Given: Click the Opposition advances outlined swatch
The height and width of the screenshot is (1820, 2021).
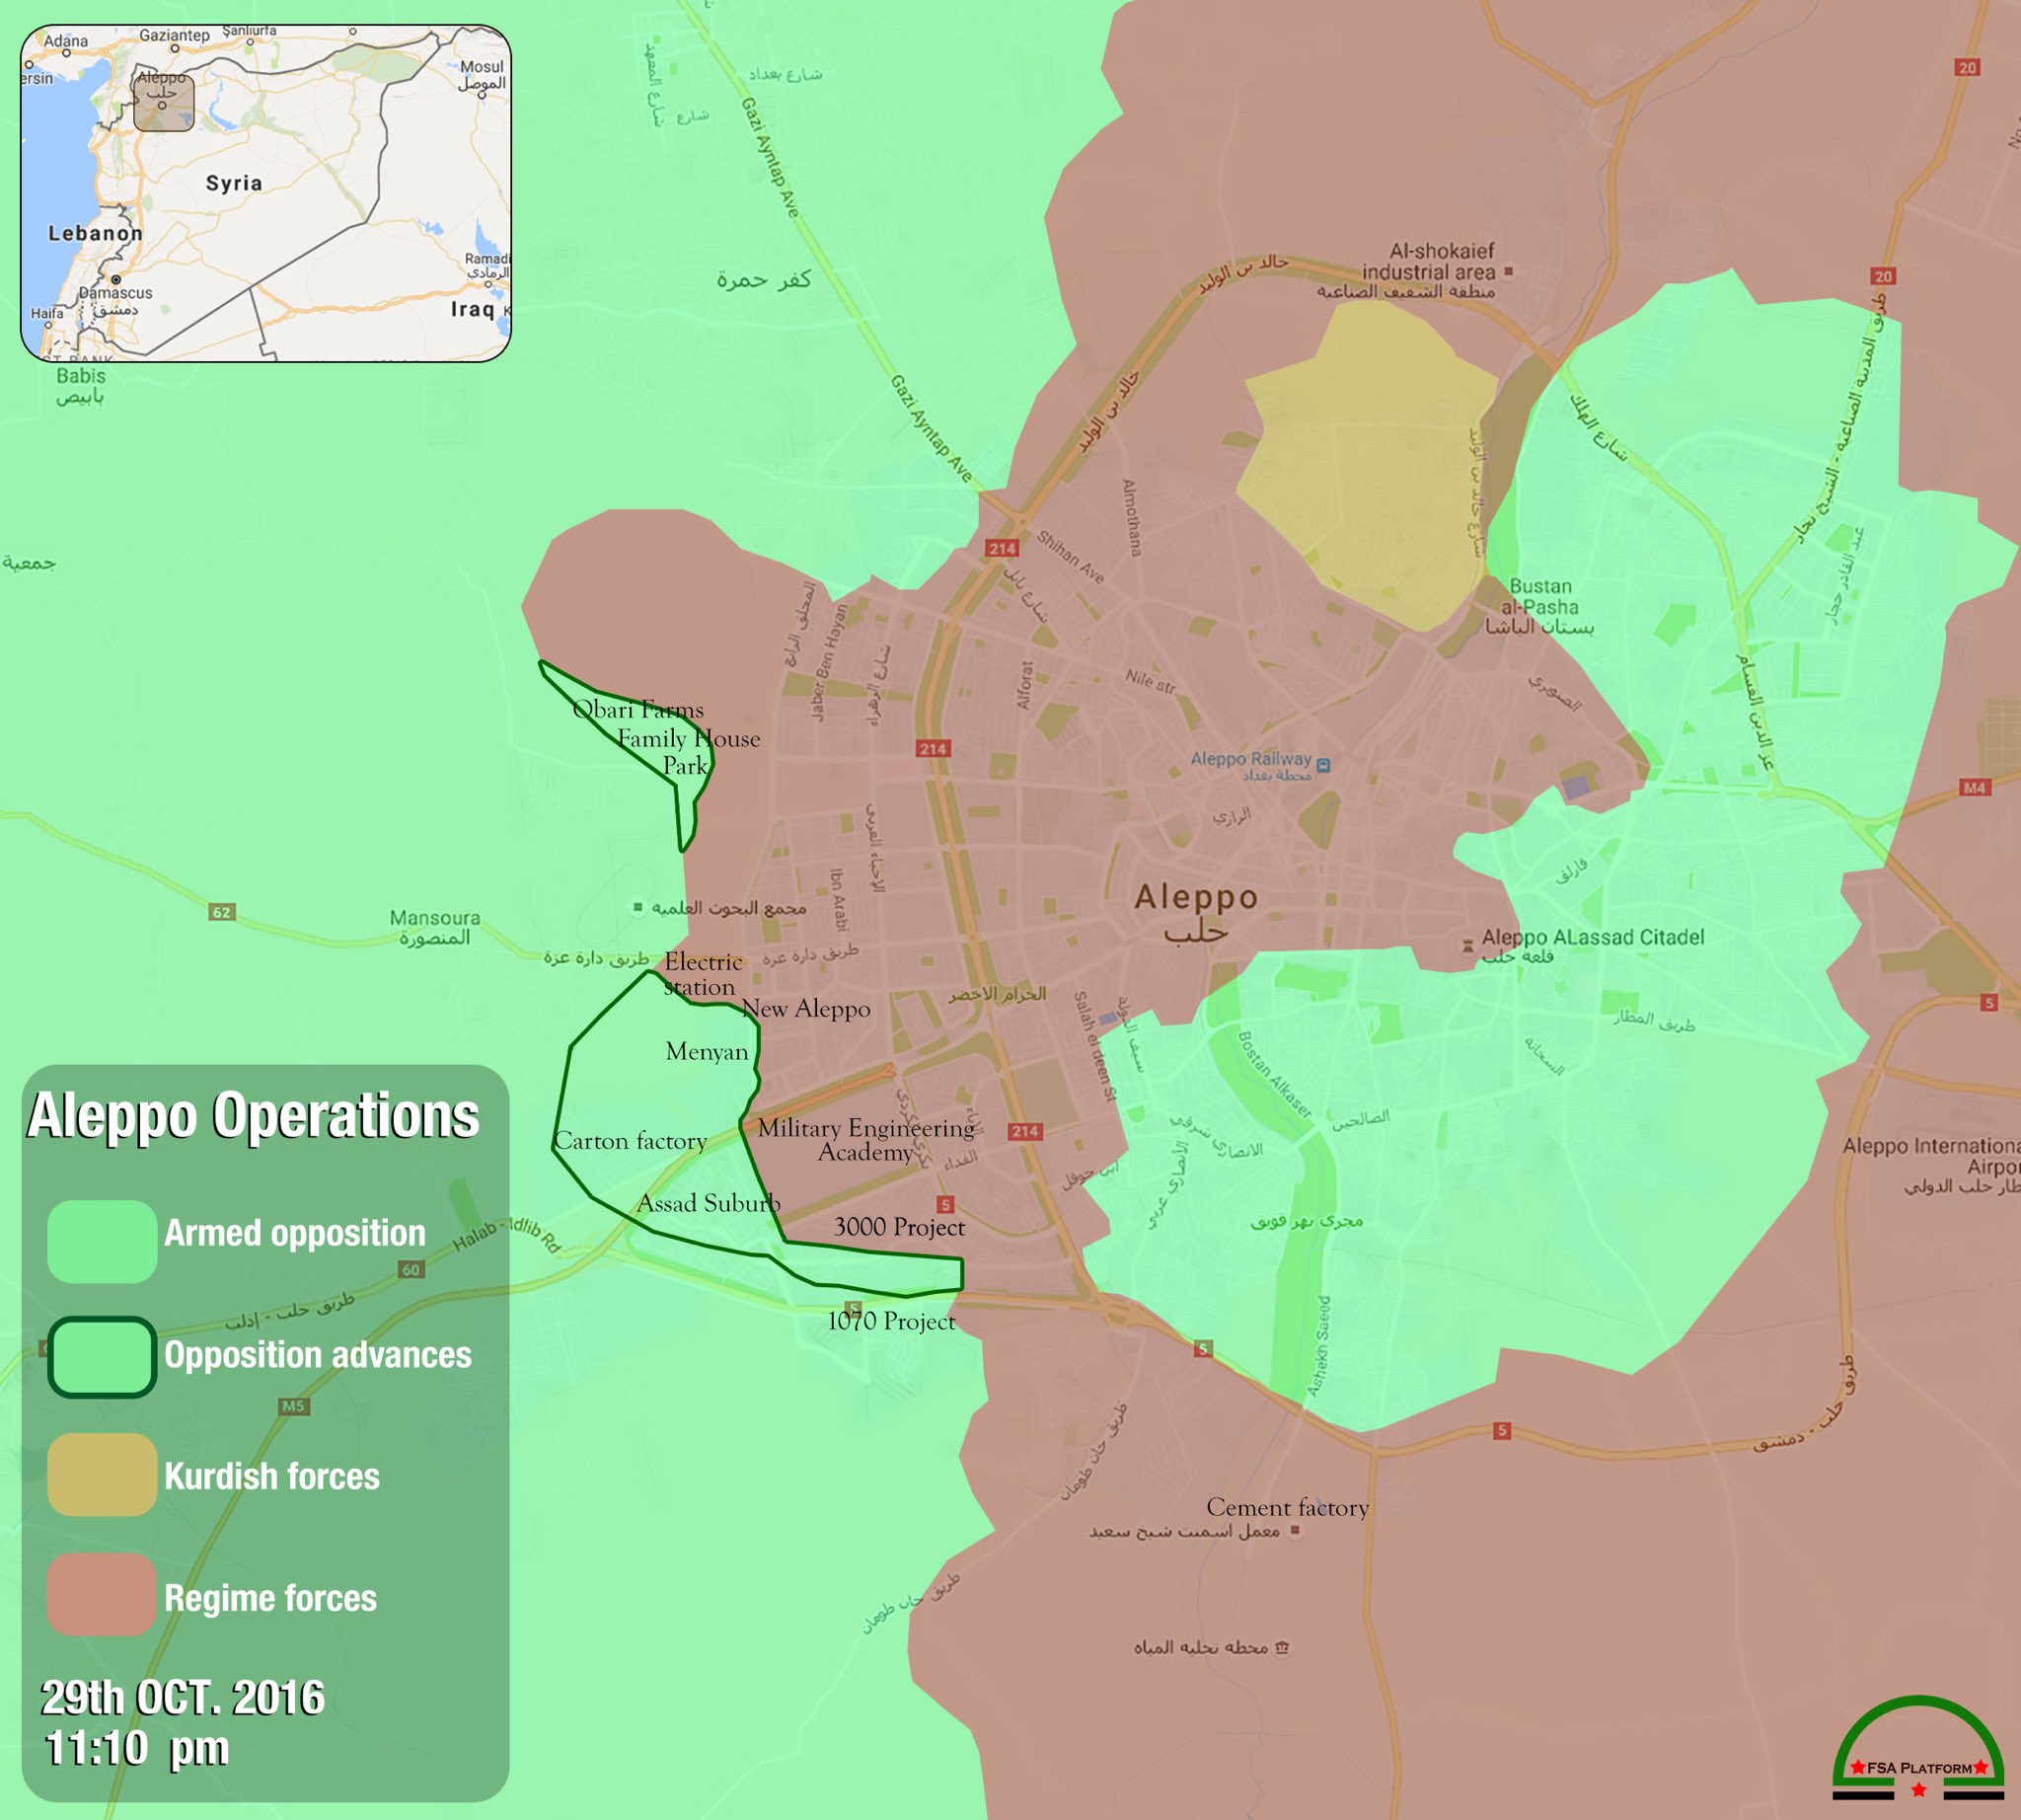Looking at the screenshot, I should (x=102, y=1356).
